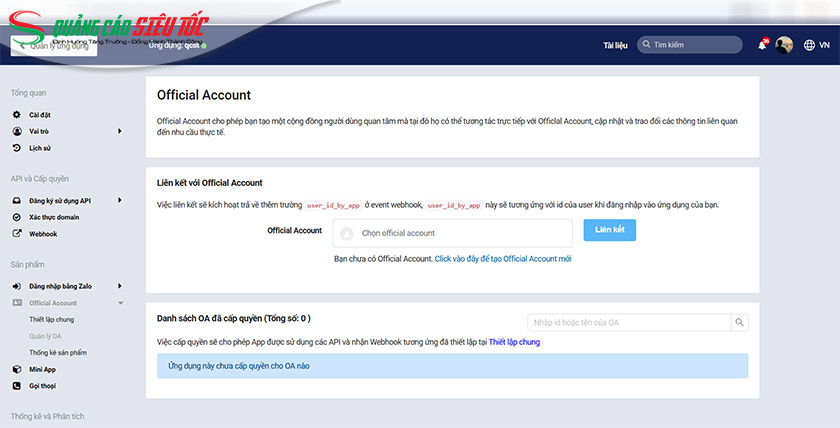Screen dimensions: 840x428
Task: Click the Xác thực domain checkmark icon
Action: coord(16,217)
